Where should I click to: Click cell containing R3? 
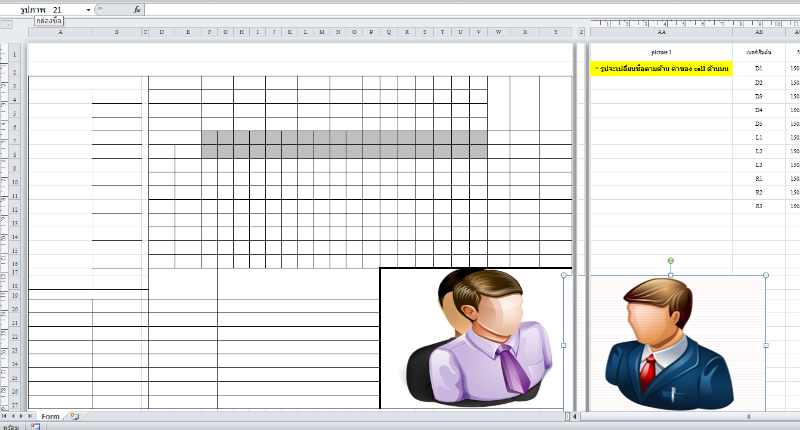[759, 207]
